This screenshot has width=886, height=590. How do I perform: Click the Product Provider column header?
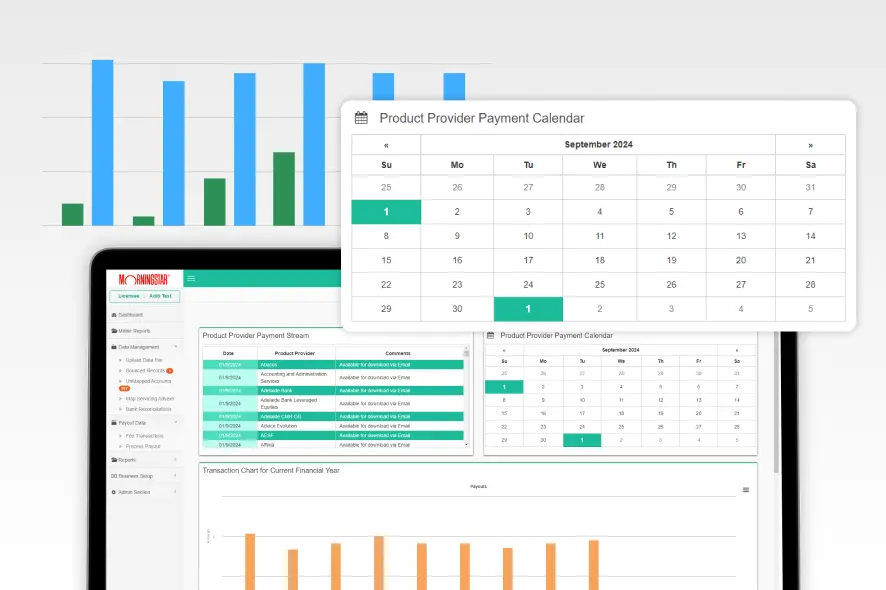pyautogui.click(x=294, y=353)
